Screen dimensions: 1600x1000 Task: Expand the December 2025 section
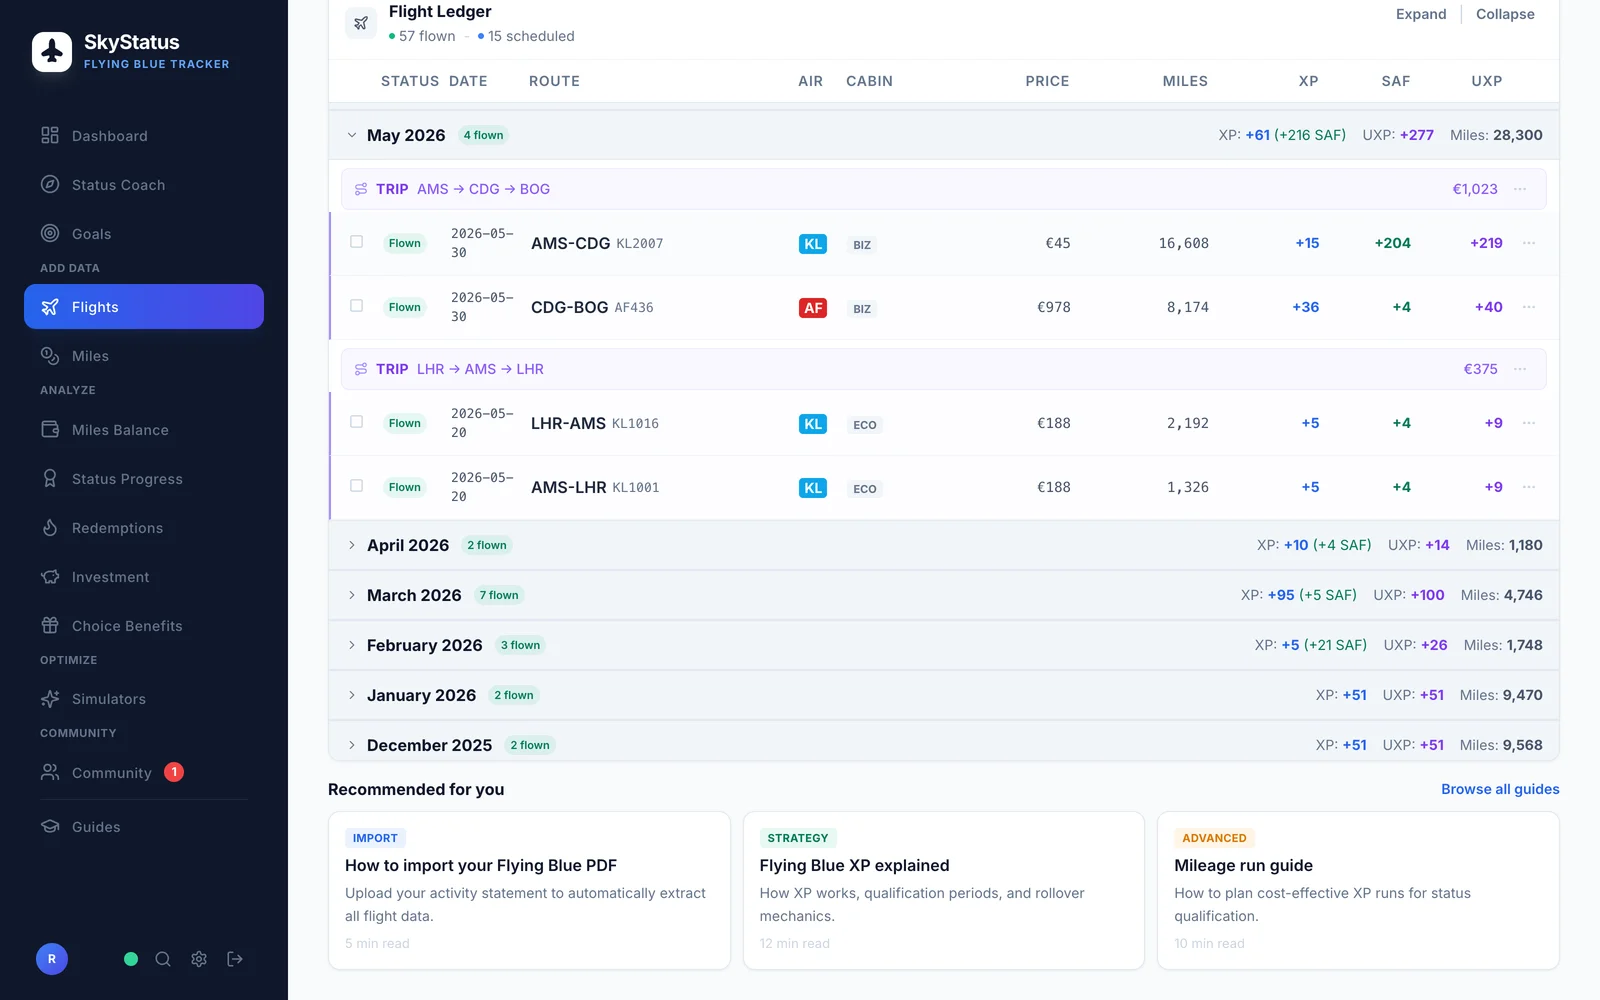coord(352,745)
